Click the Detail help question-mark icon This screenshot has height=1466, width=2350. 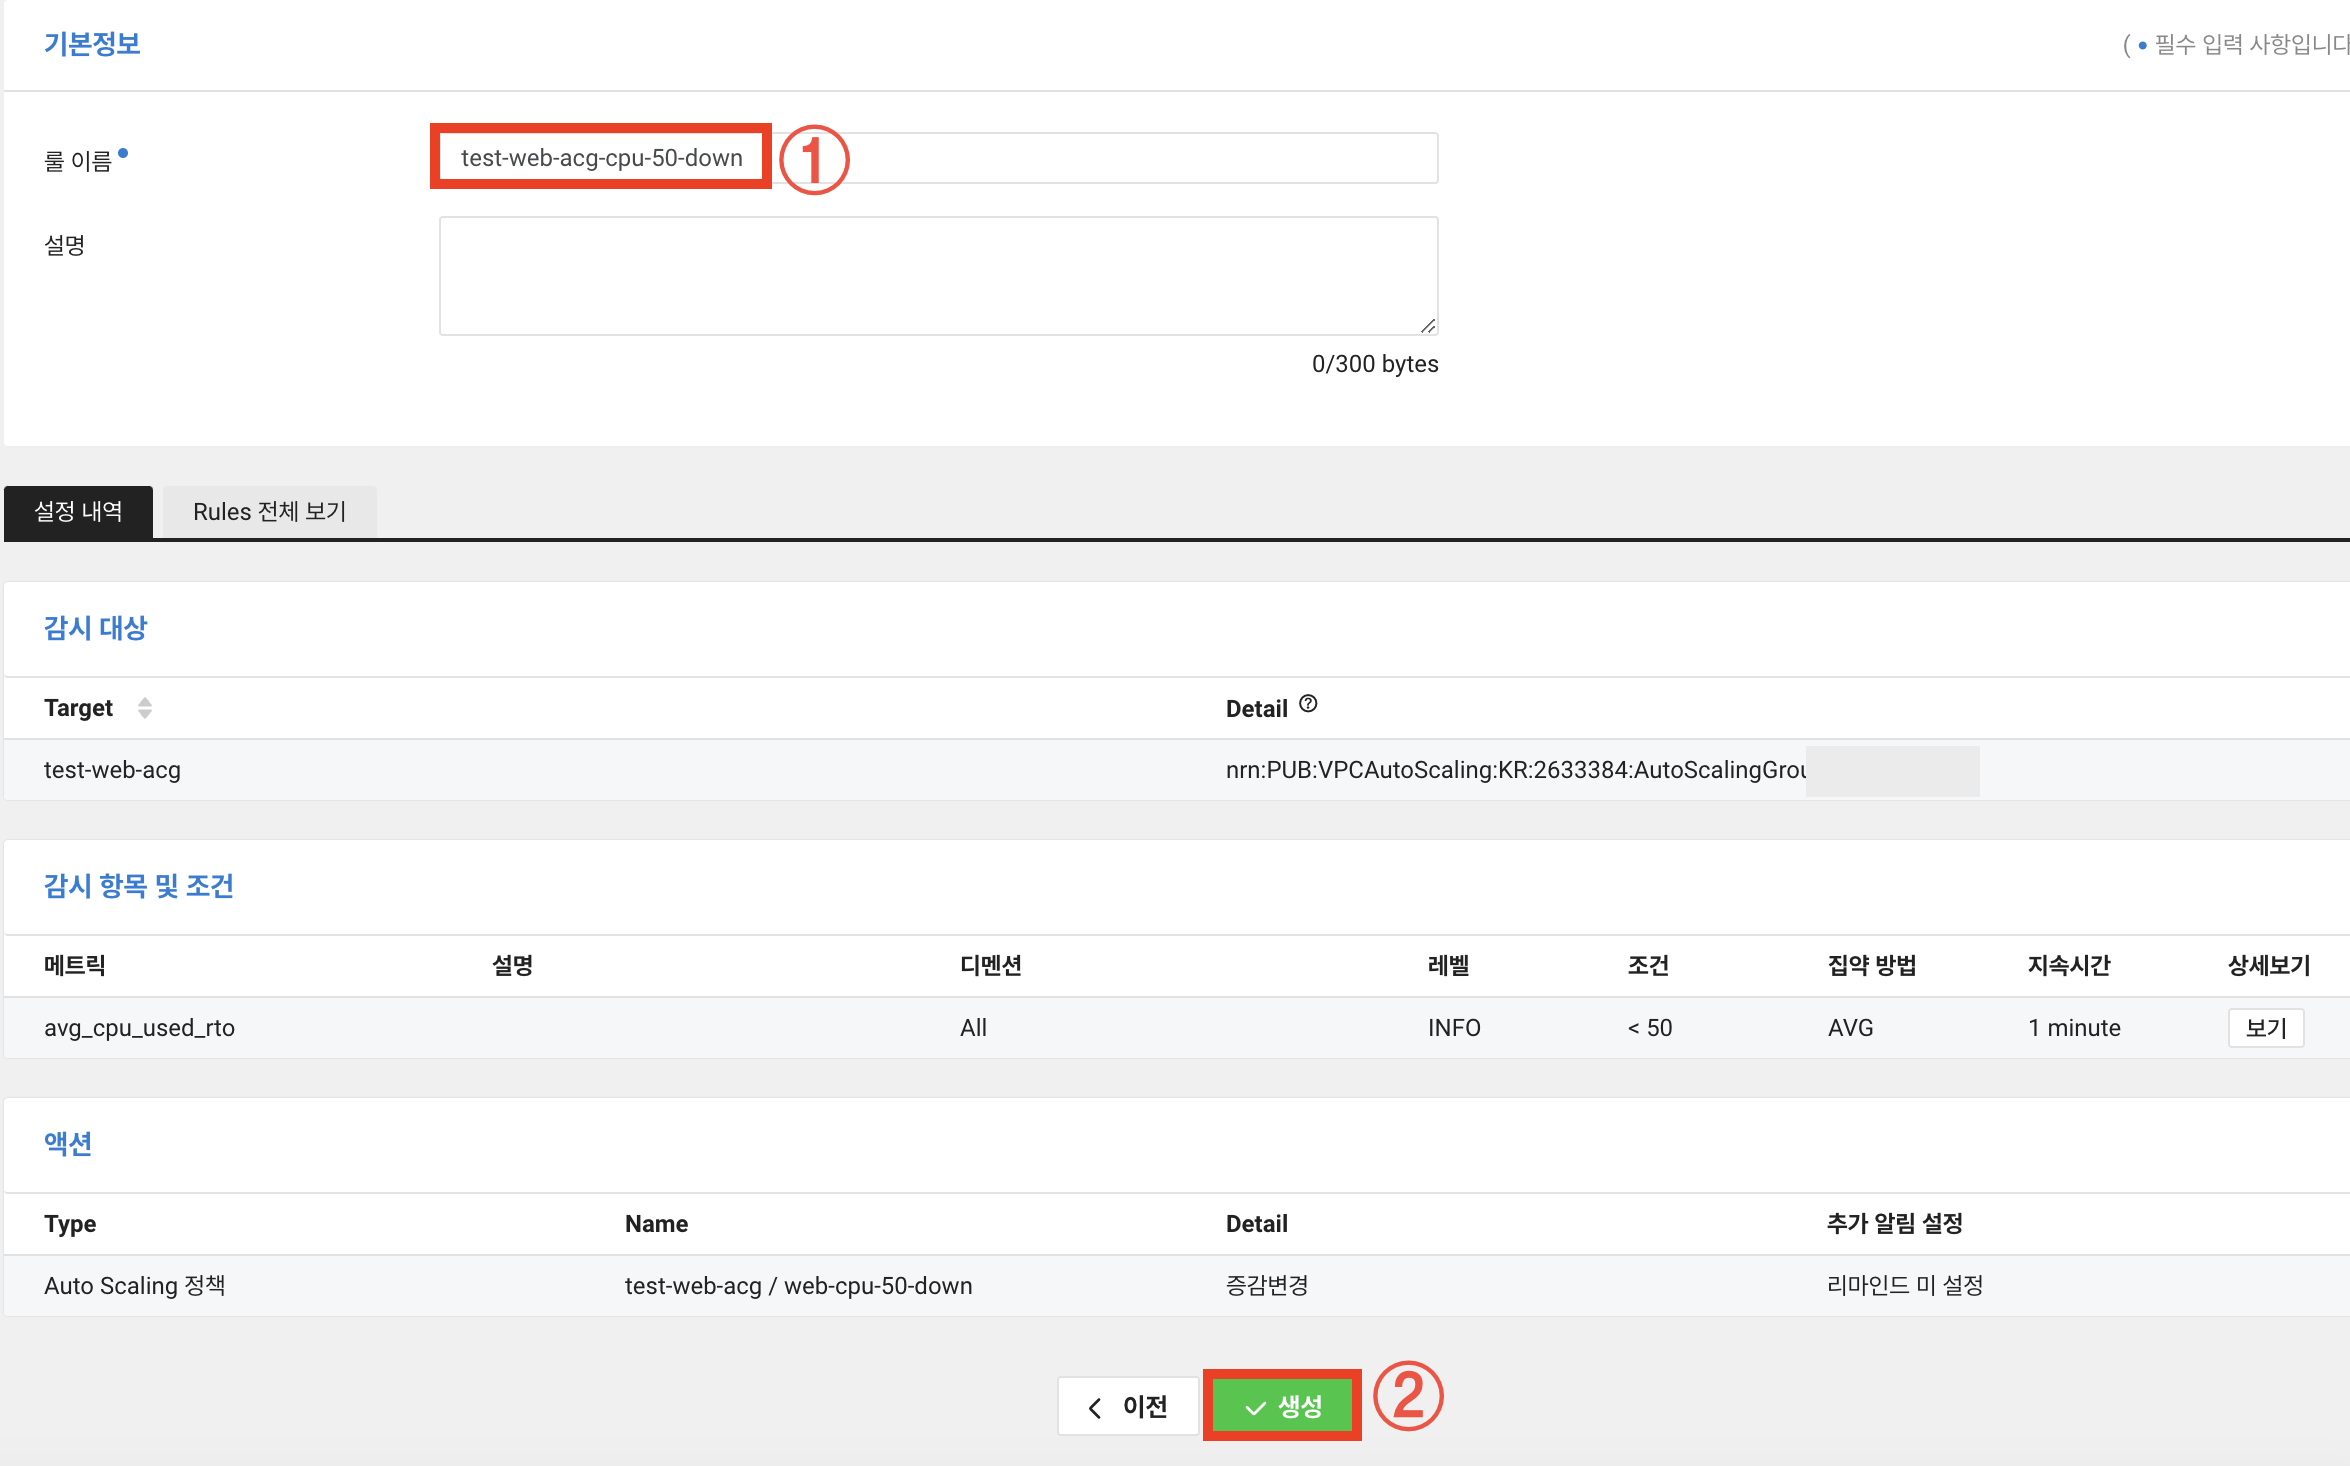1308,705
